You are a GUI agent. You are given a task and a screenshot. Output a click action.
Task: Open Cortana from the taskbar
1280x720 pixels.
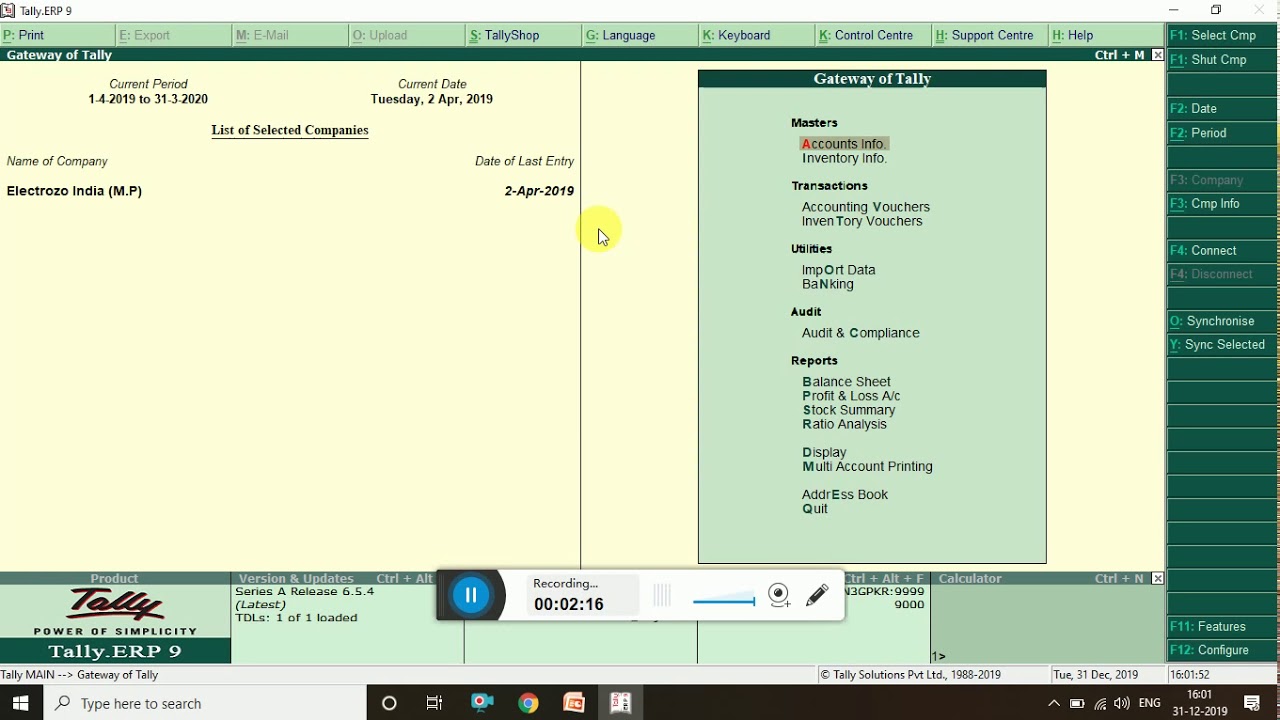389,703
